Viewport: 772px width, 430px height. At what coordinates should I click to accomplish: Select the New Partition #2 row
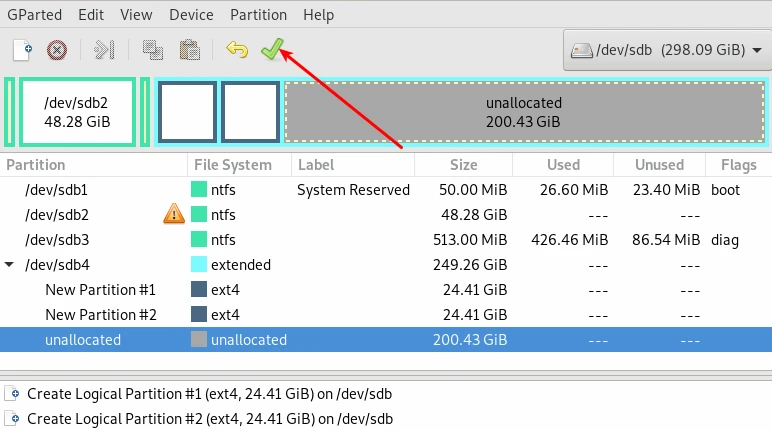[386, 315]
